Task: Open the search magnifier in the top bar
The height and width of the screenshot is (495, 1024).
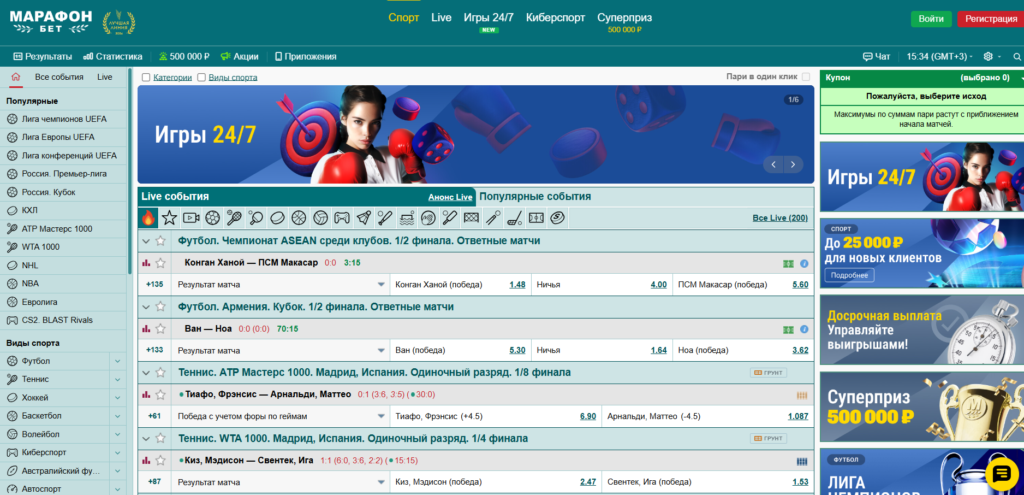Action: [1017, 57]
